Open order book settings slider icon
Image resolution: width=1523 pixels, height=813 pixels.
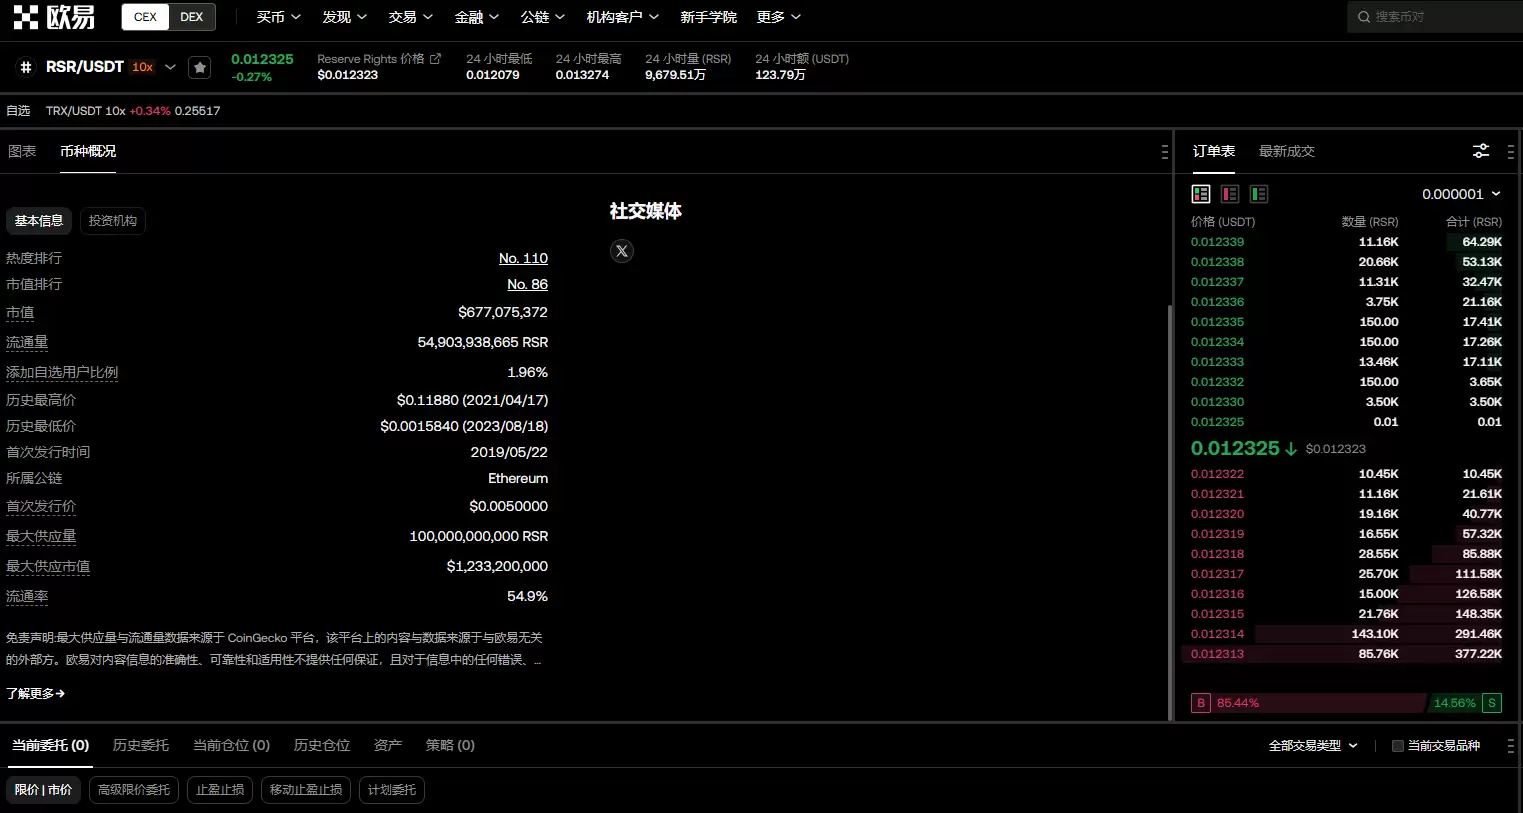(x=1481, y=151)
